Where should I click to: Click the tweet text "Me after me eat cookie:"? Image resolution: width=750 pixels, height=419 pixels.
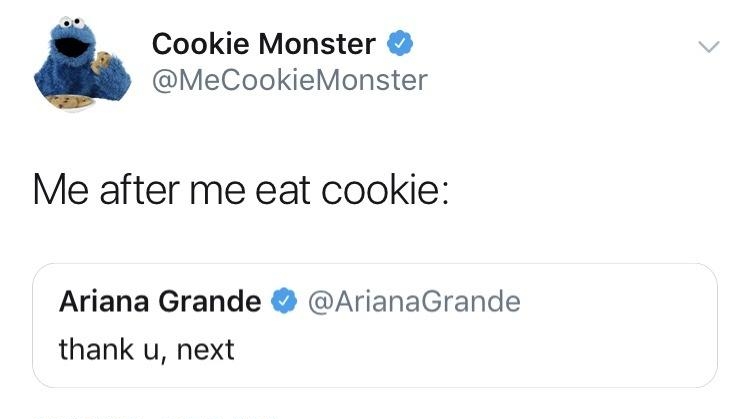[x=240, y=189]
